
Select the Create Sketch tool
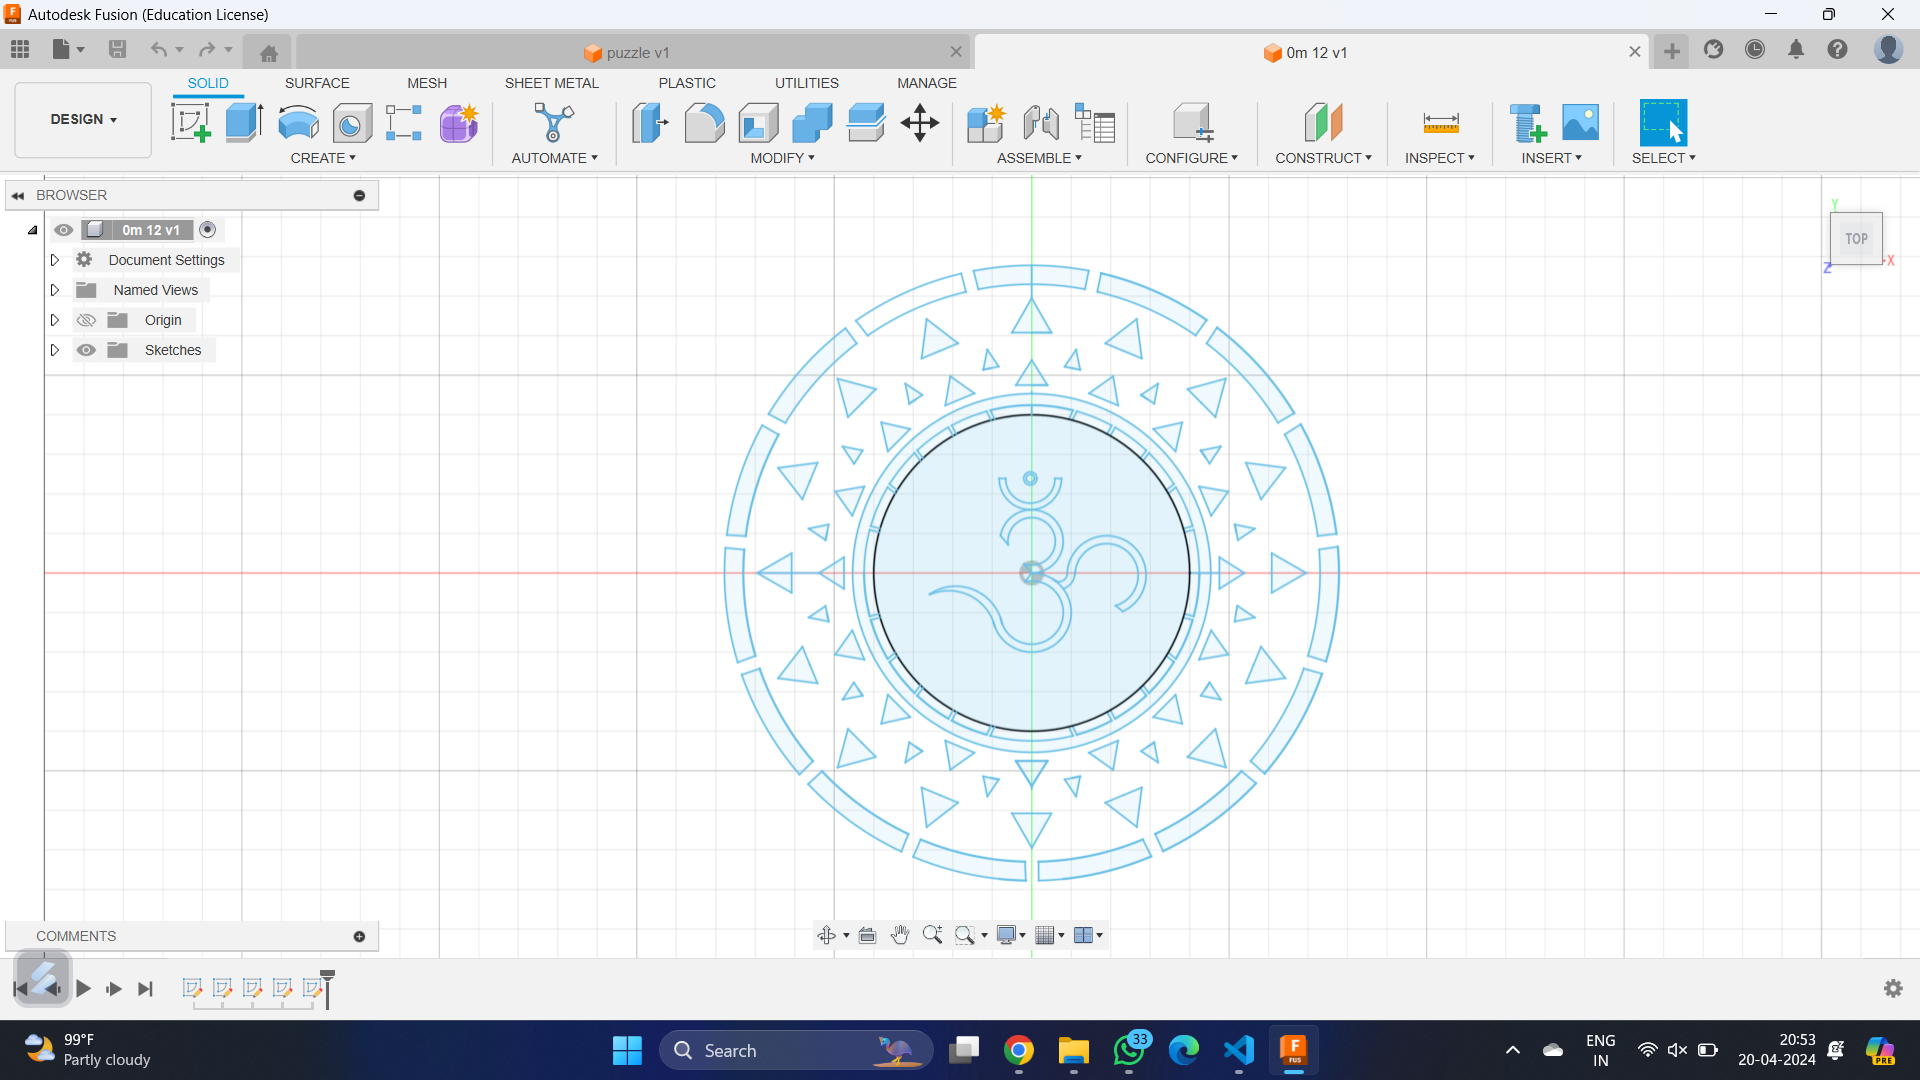pyautogui.click(x=190, y=123)
